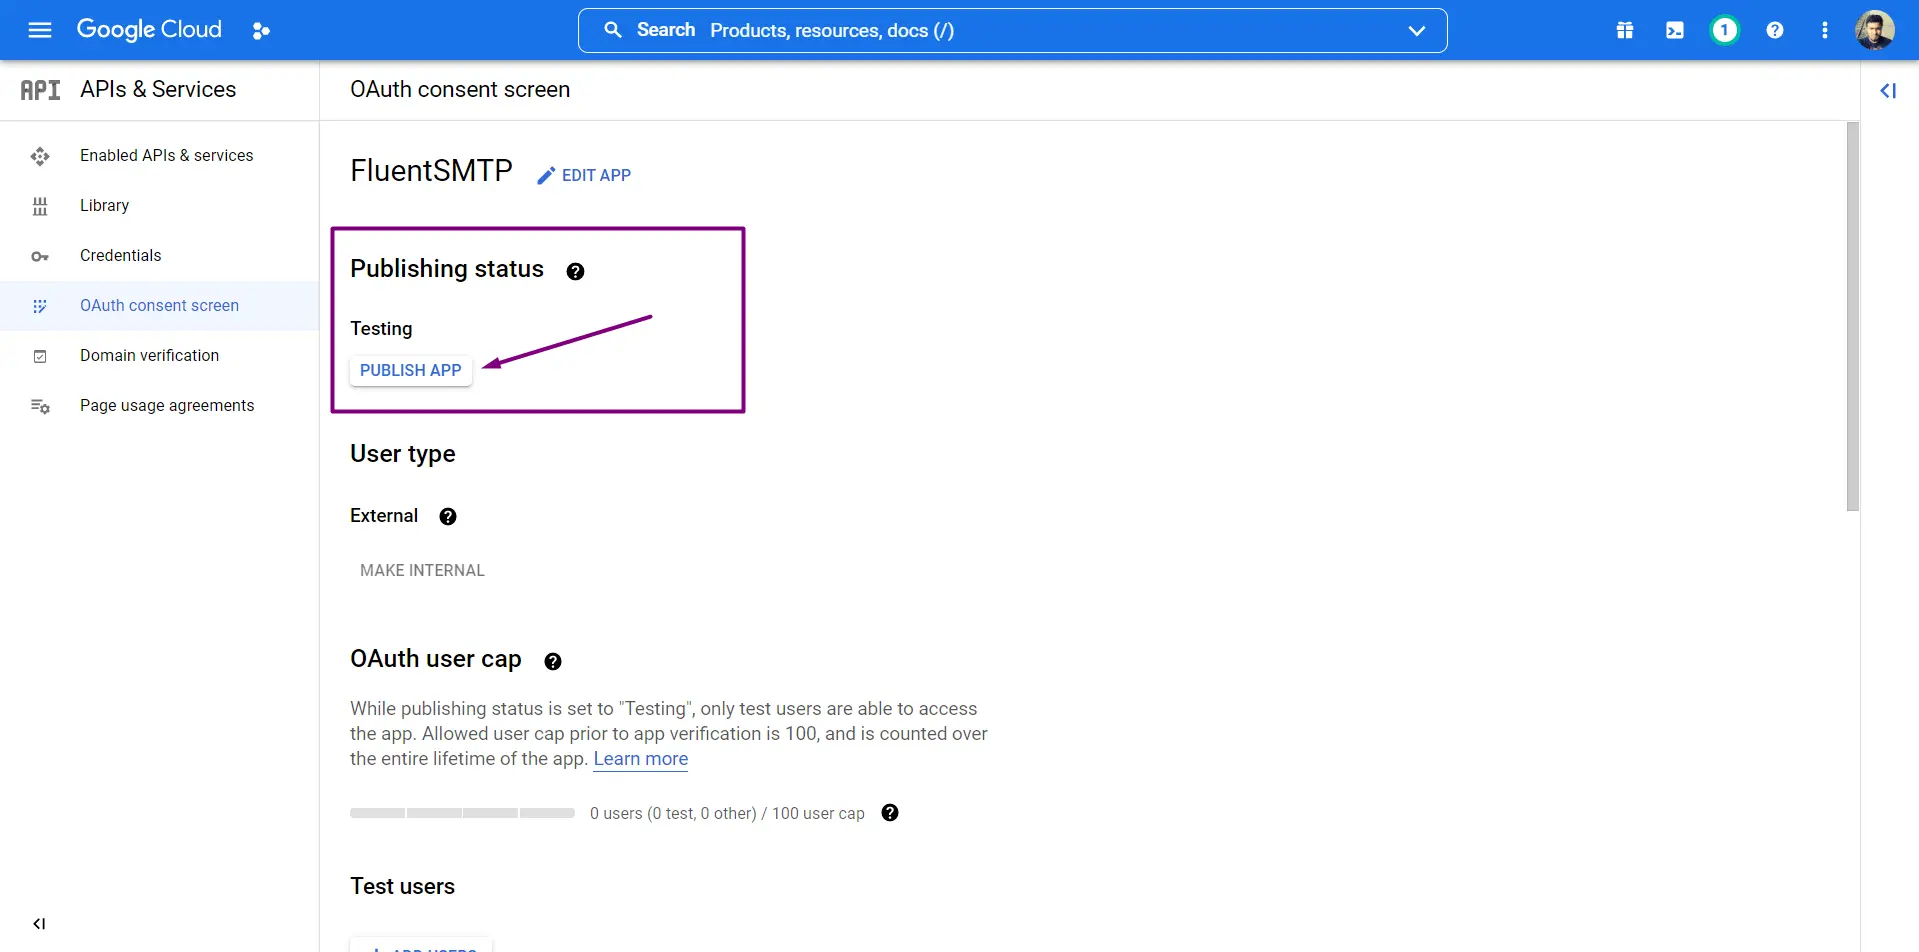Click the gift icon in top bar
Viewport: 1919px width, 952px height.
click(1625, 31)
